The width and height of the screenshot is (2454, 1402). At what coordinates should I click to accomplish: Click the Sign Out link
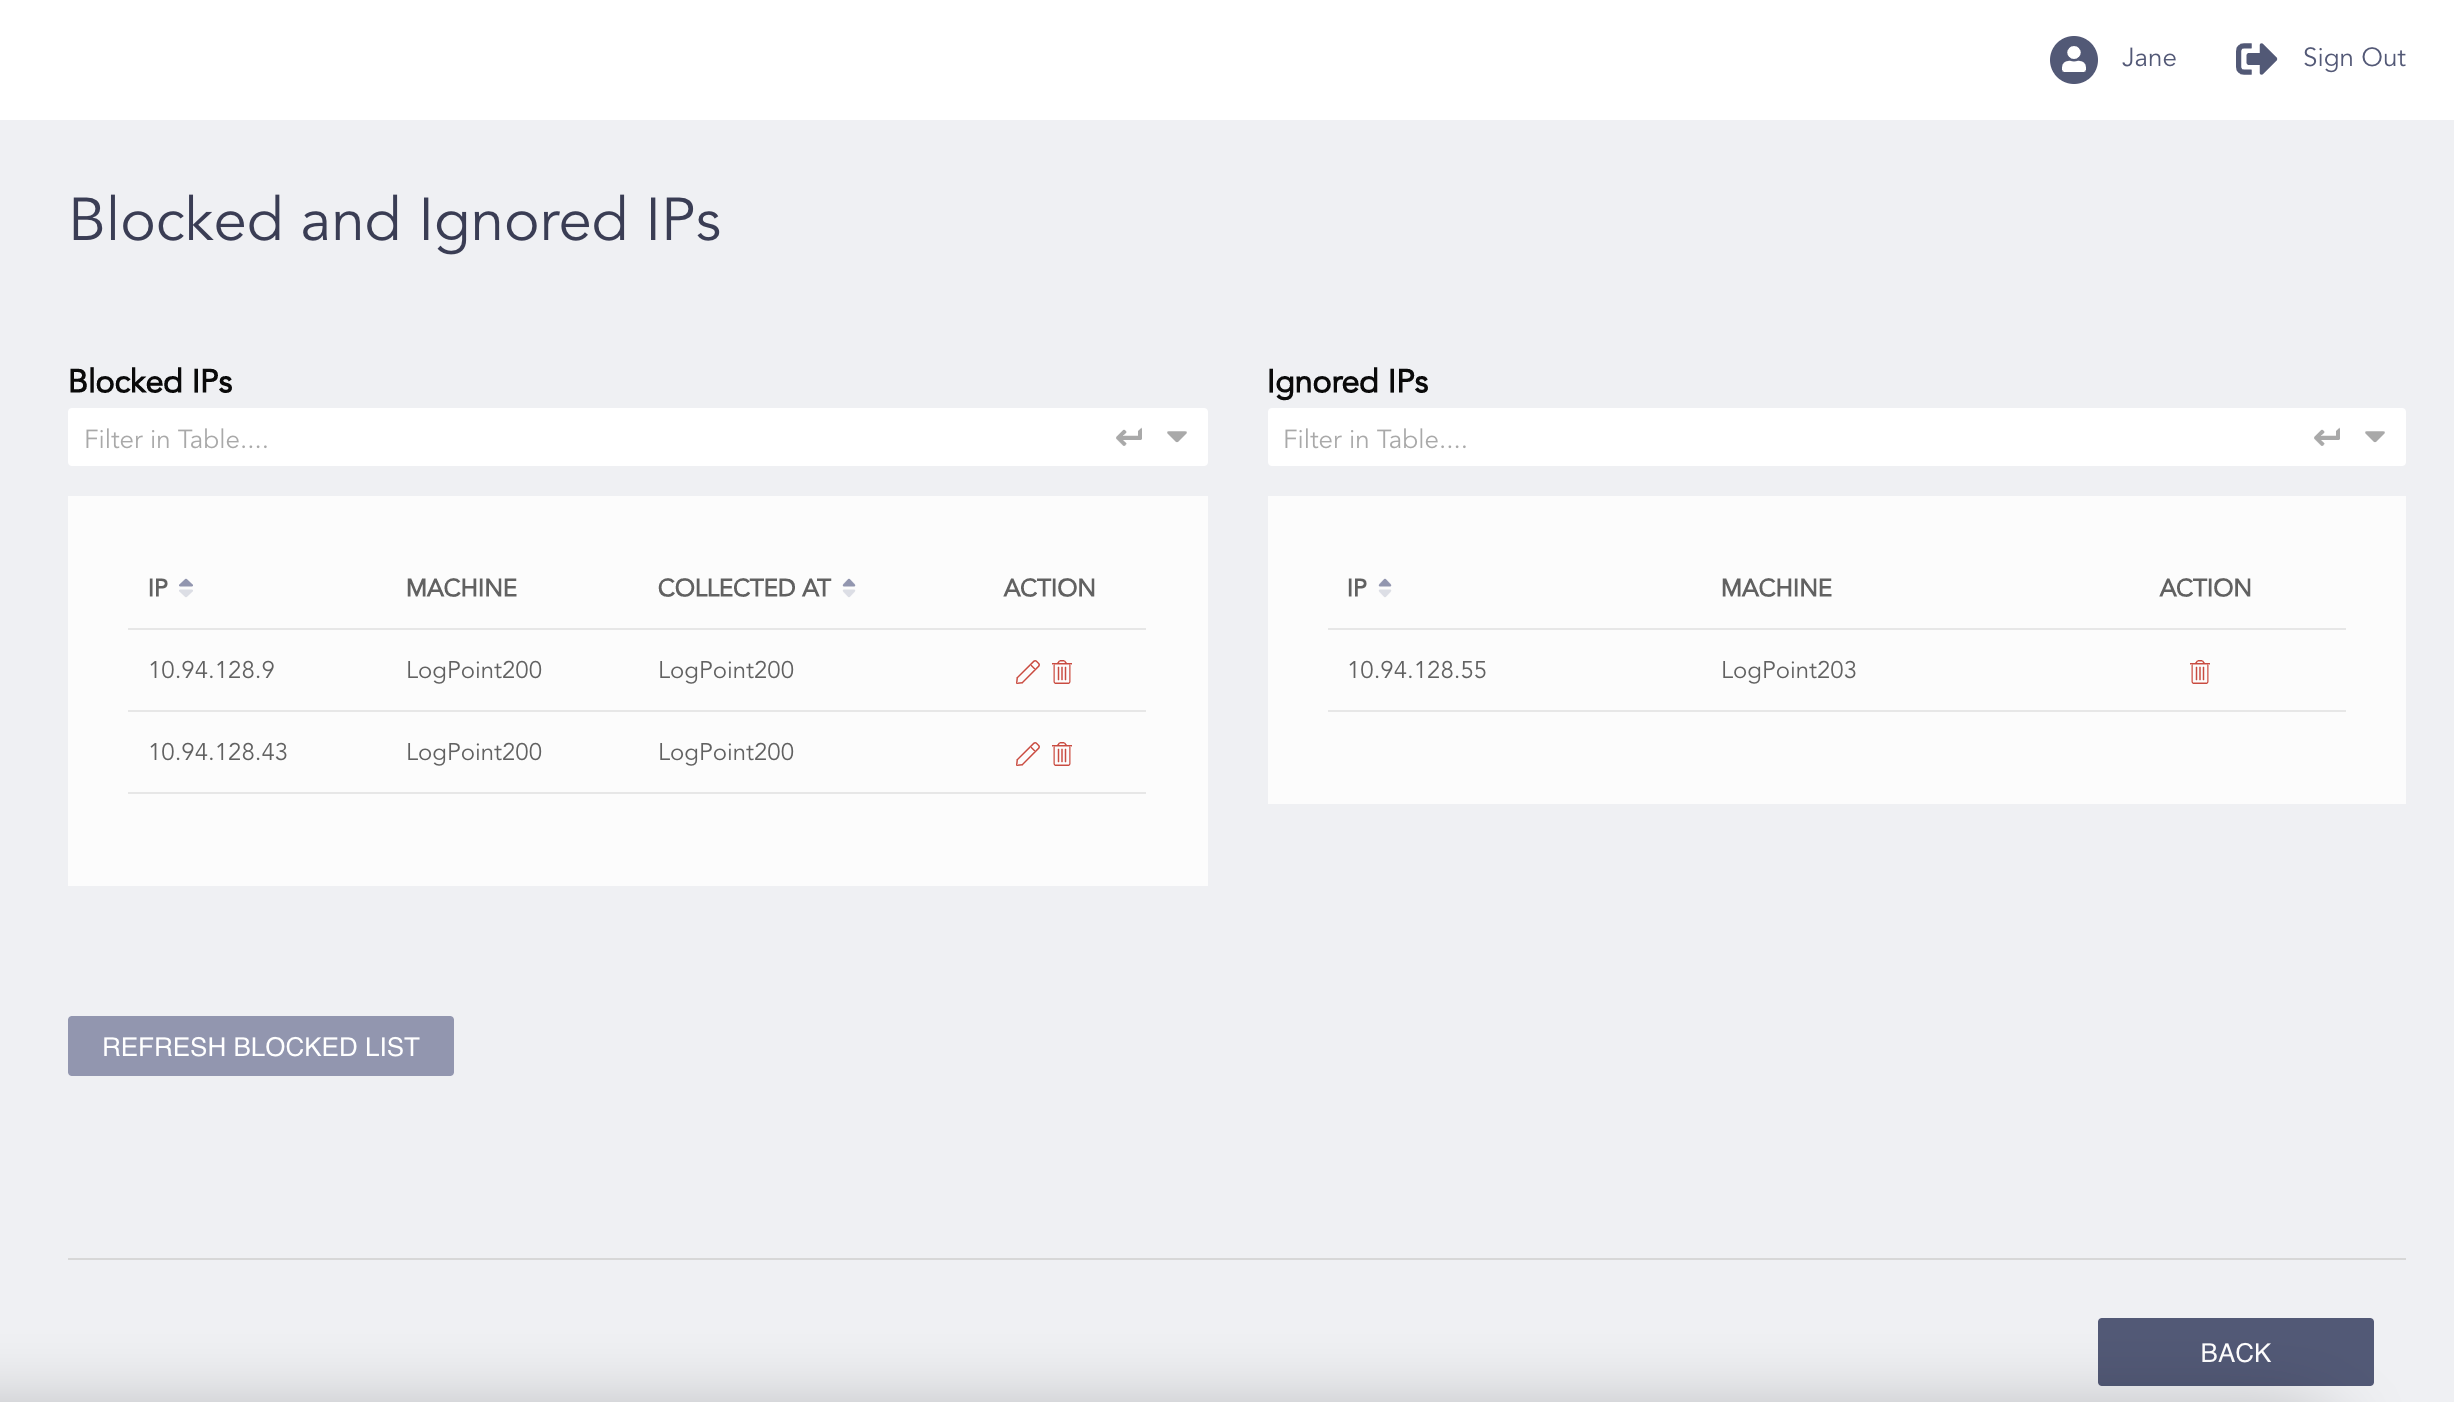point(2354,58)
